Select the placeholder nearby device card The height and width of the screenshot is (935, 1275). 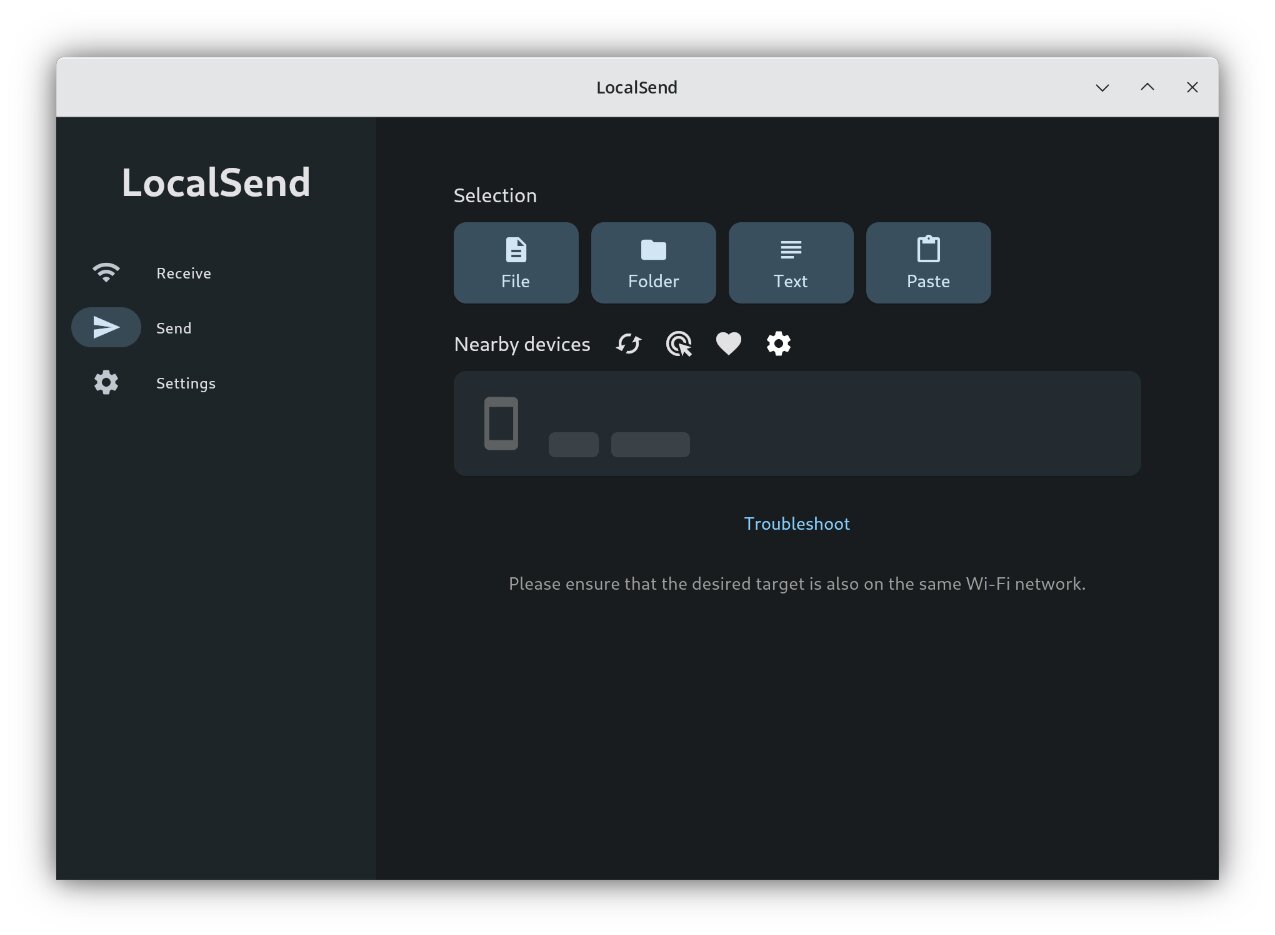tap(797, 423)
